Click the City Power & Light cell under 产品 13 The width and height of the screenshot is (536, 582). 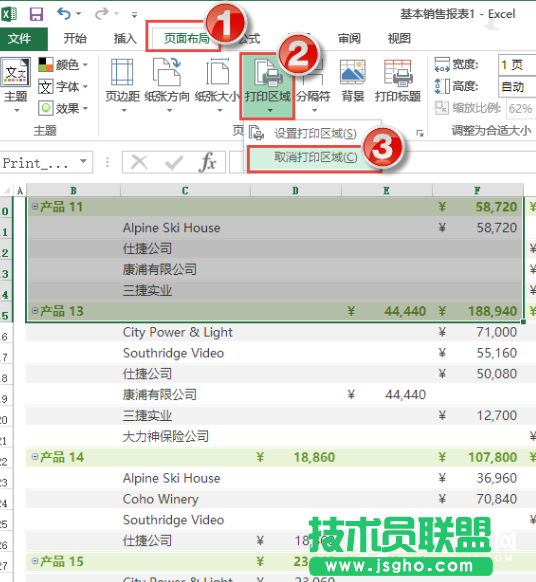click(x=185, y=332)
